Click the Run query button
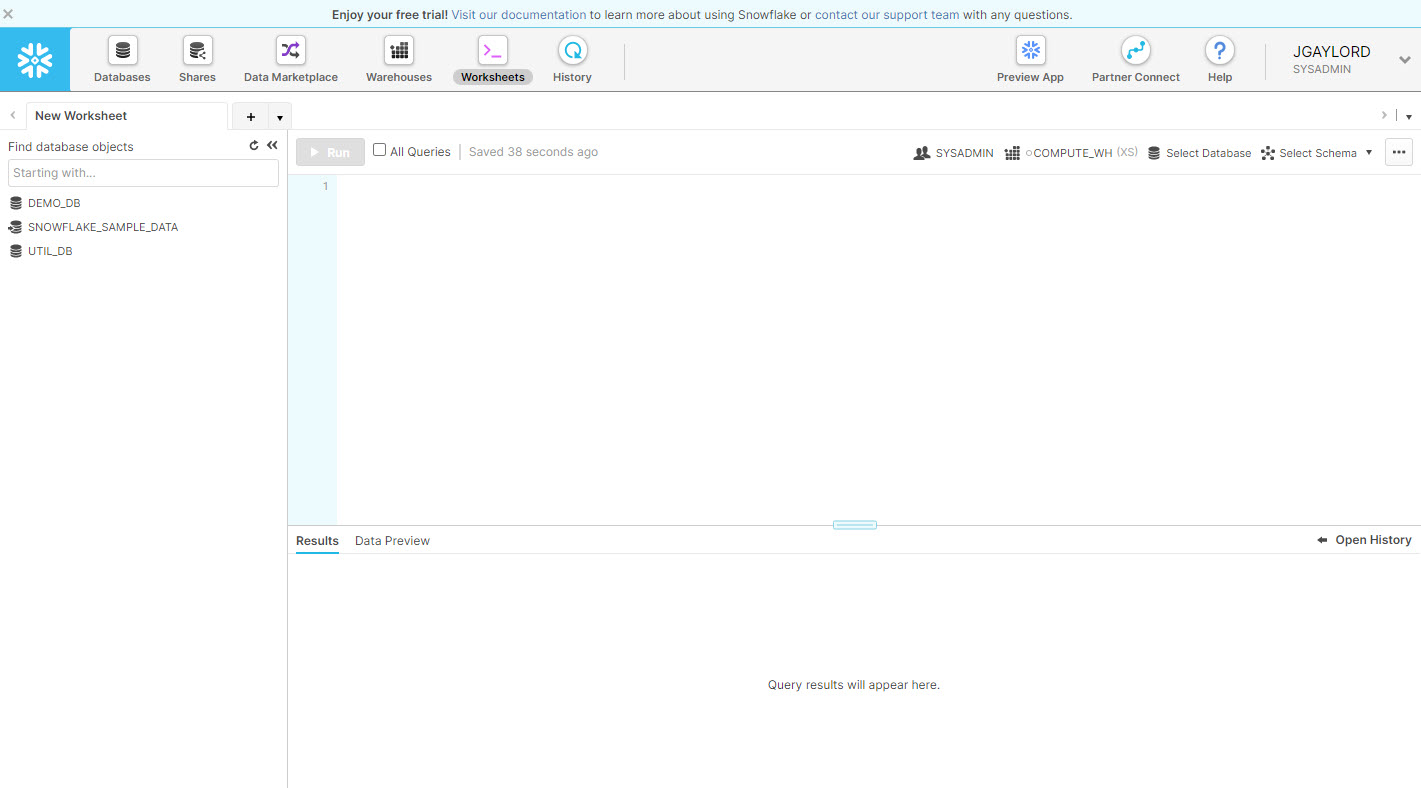 (330, 152)
